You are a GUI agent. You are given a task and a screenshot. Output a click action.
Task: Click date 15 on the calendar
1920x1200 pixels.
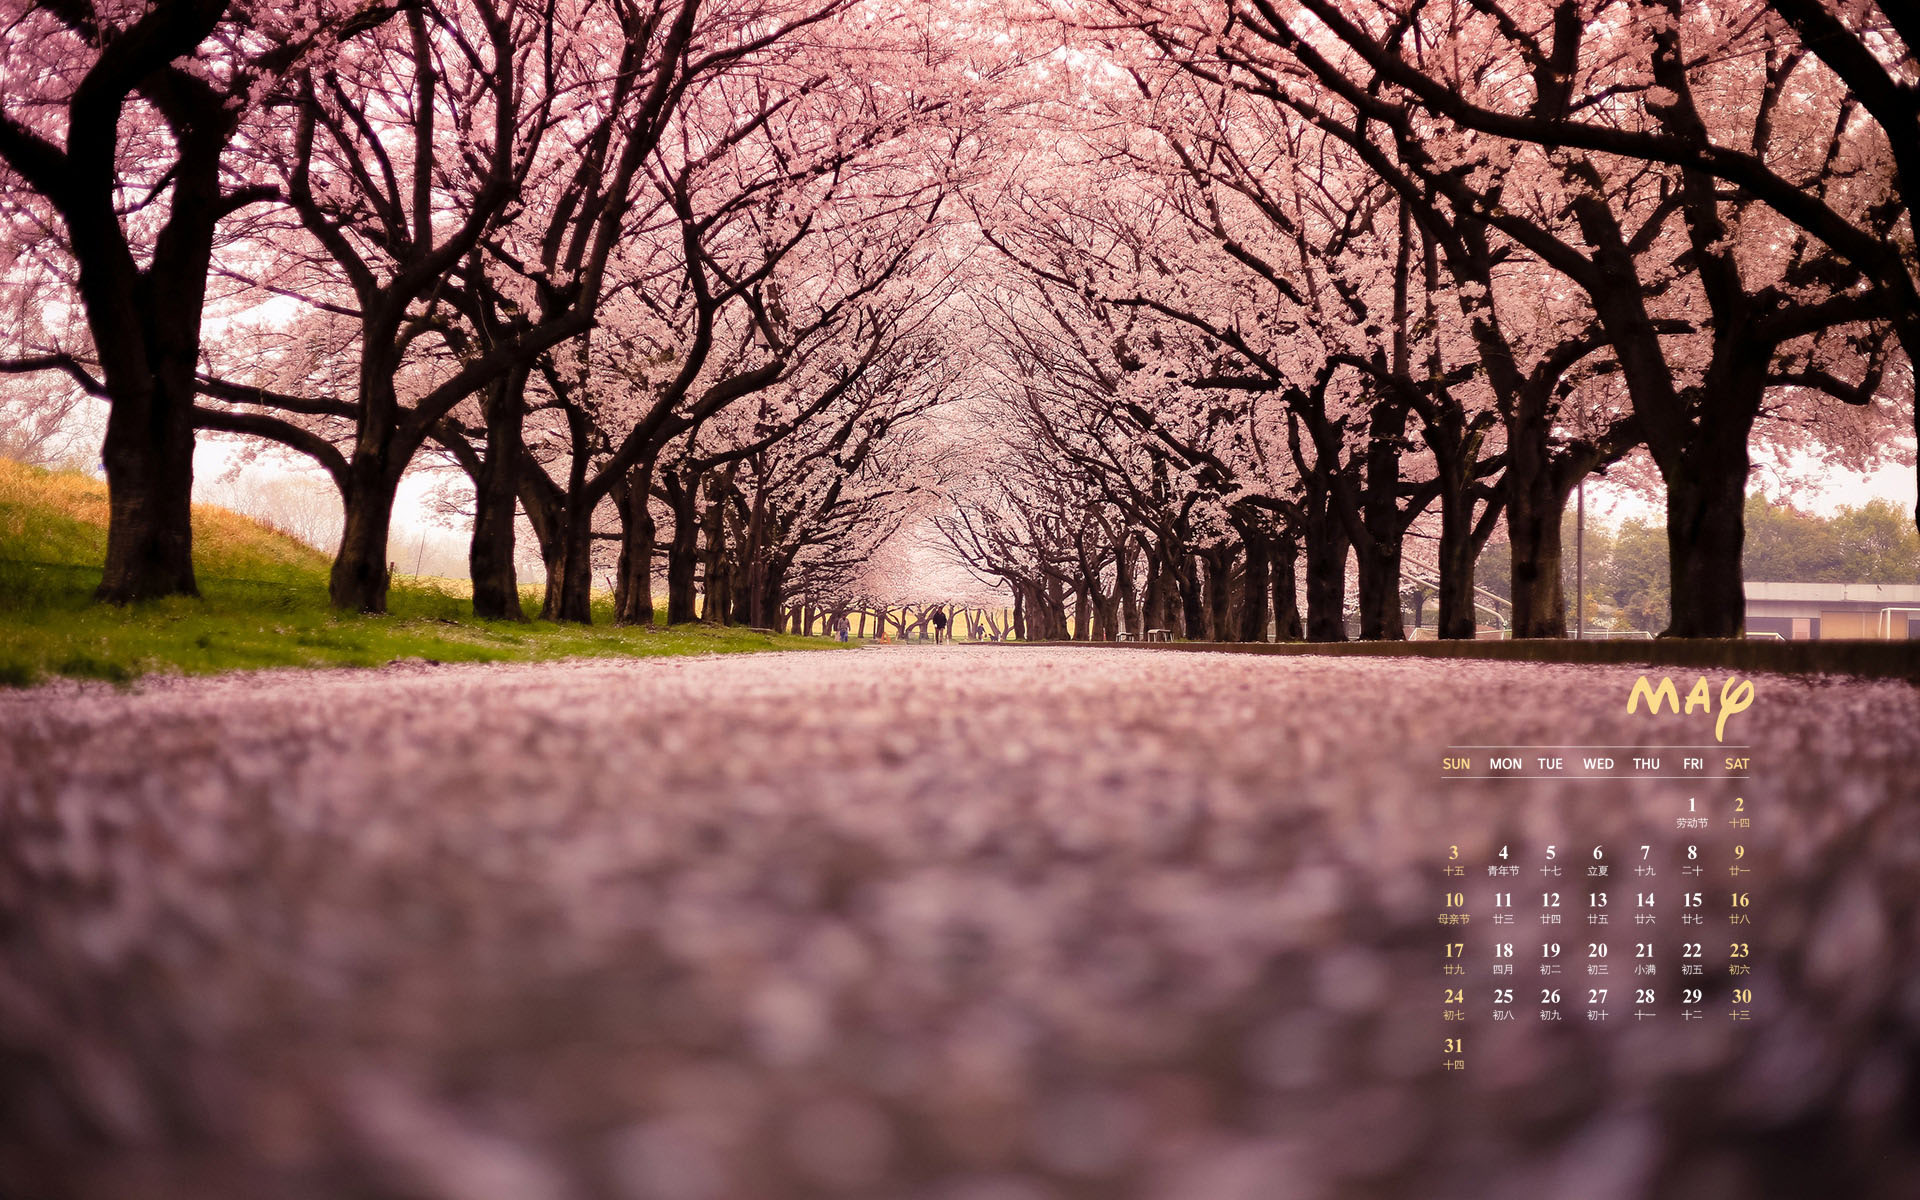1692,906
